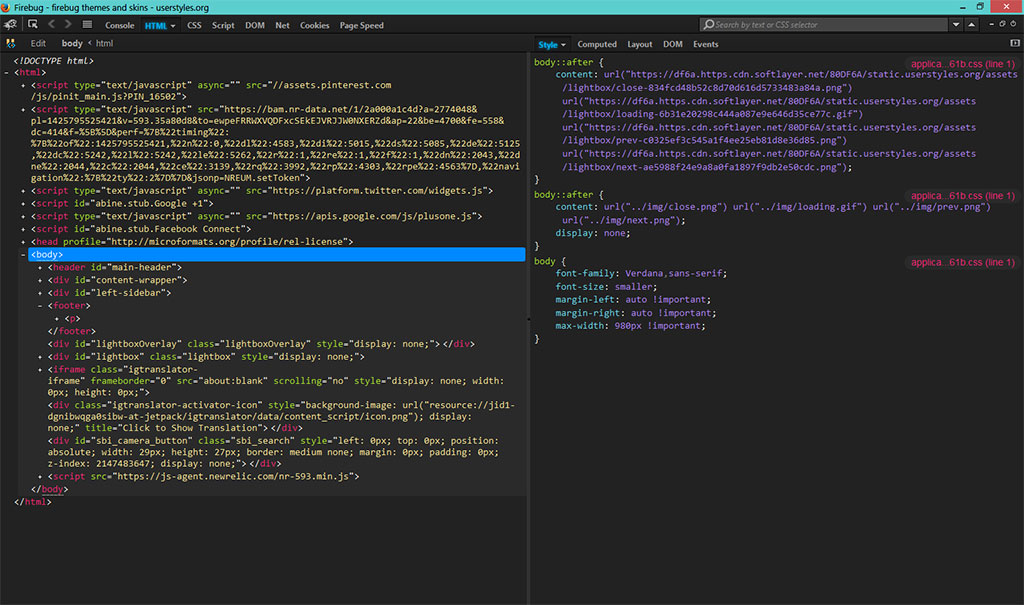This screenshot has height=605, width=1024.
Task: Click the back navigation arrow
Action: pyautogui.click(x=52, y=25)
